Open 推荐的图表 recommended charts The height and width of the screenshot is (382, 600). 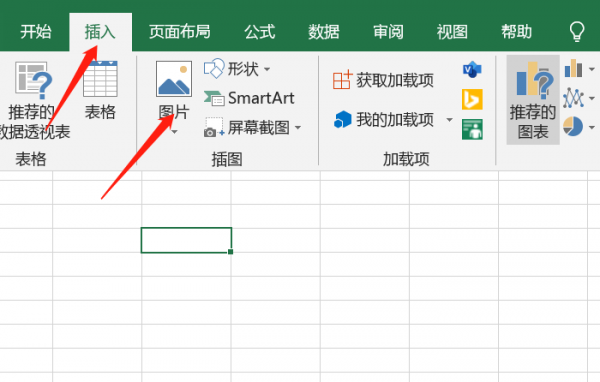[x=533, y=100]
